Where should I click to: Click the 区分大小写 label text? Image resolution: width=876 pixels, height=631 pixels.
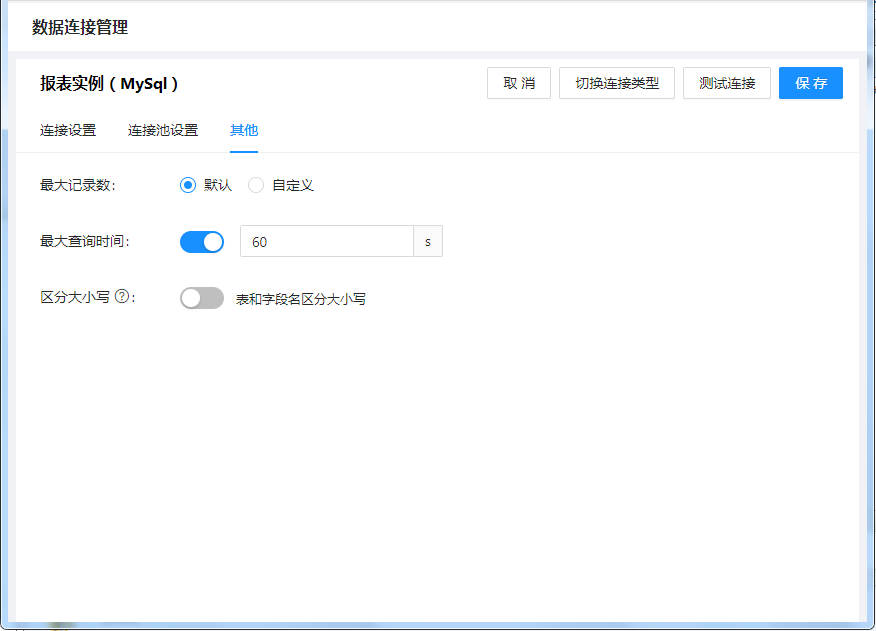[x=75, y=298]
